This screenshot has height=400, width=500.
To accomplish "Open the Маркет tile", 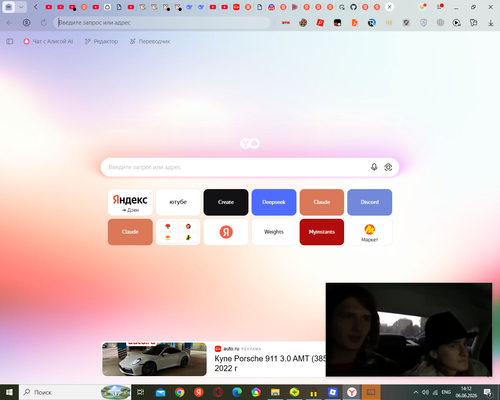I will (x=370, y=232).
